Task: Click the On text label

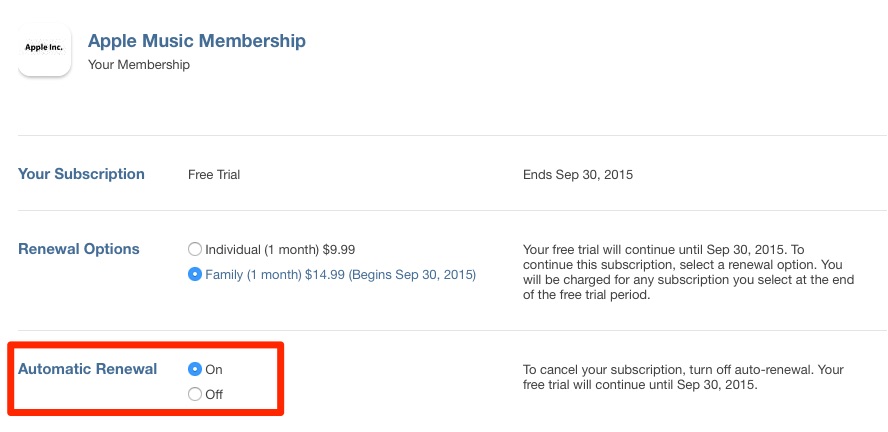Action: click(214, 369)
